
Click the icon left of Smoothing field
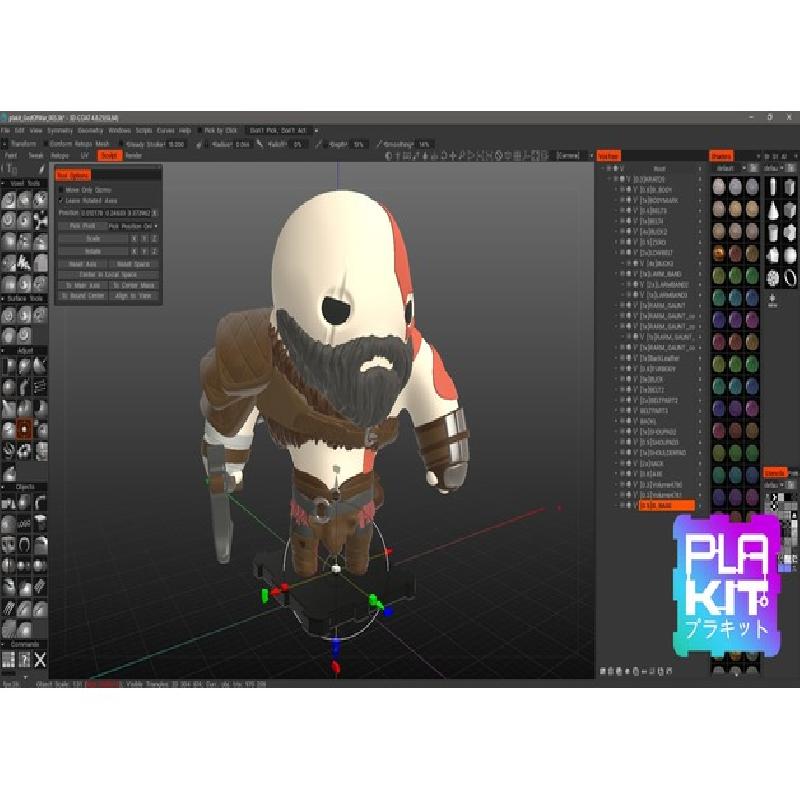pyautogui.click(x=379, y=144)
